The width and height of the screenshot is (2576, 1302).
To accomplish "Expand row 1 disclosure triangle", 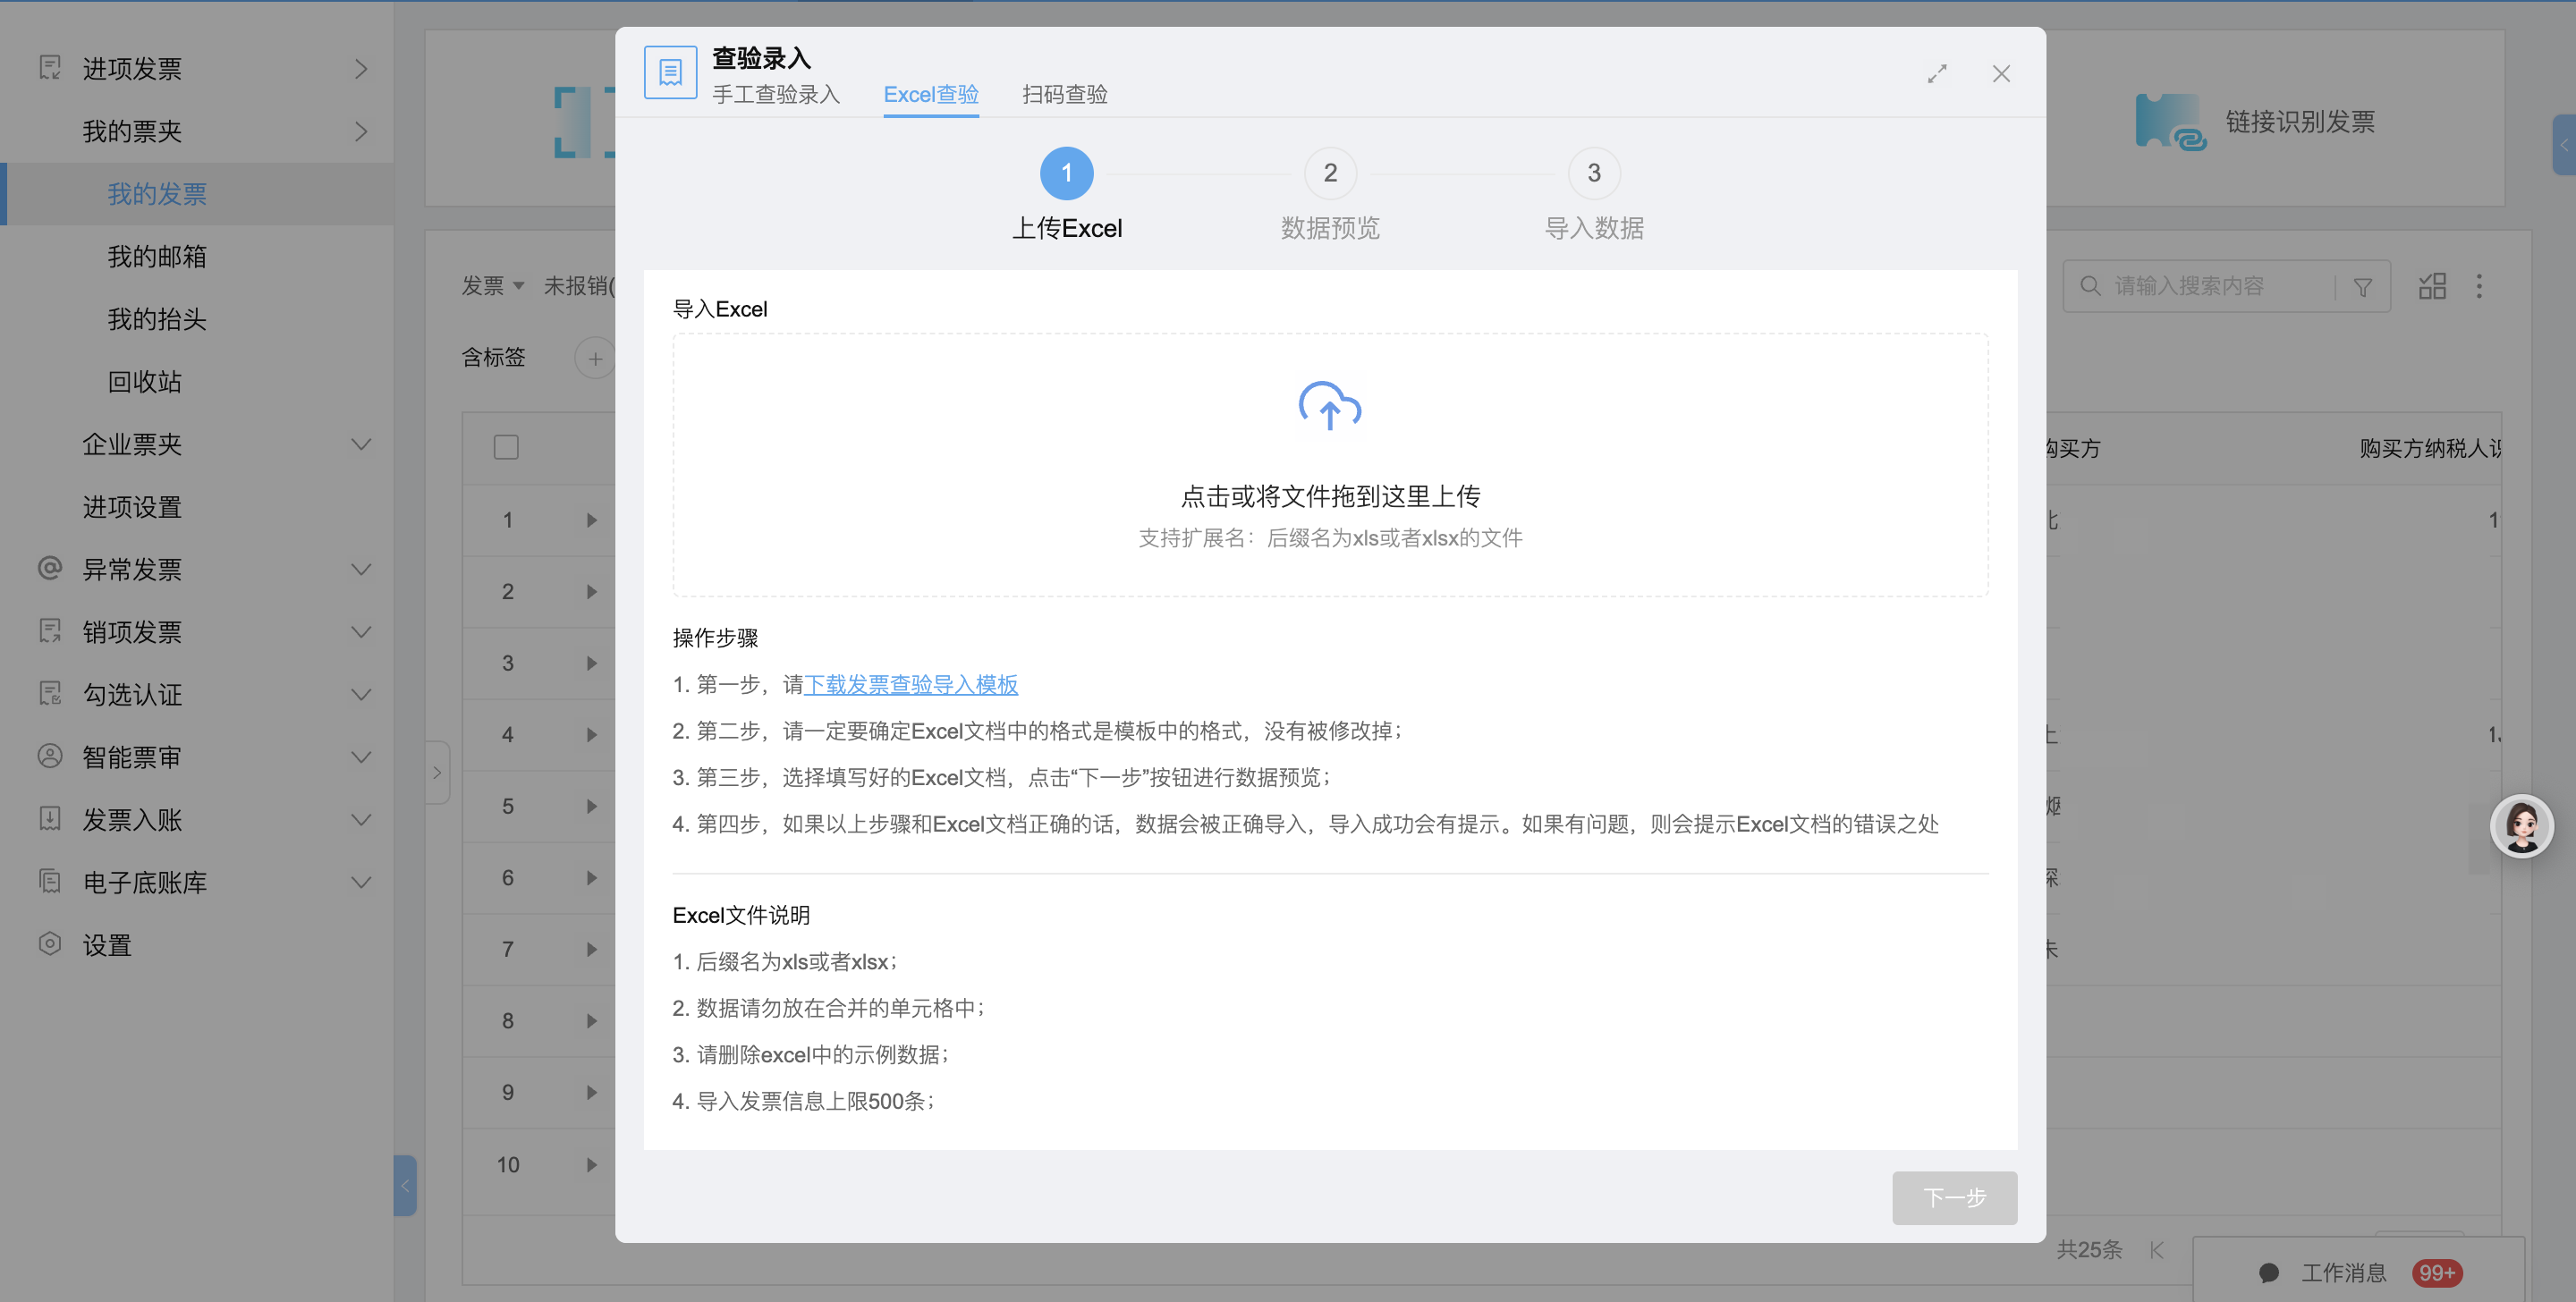I will [592, 520].
